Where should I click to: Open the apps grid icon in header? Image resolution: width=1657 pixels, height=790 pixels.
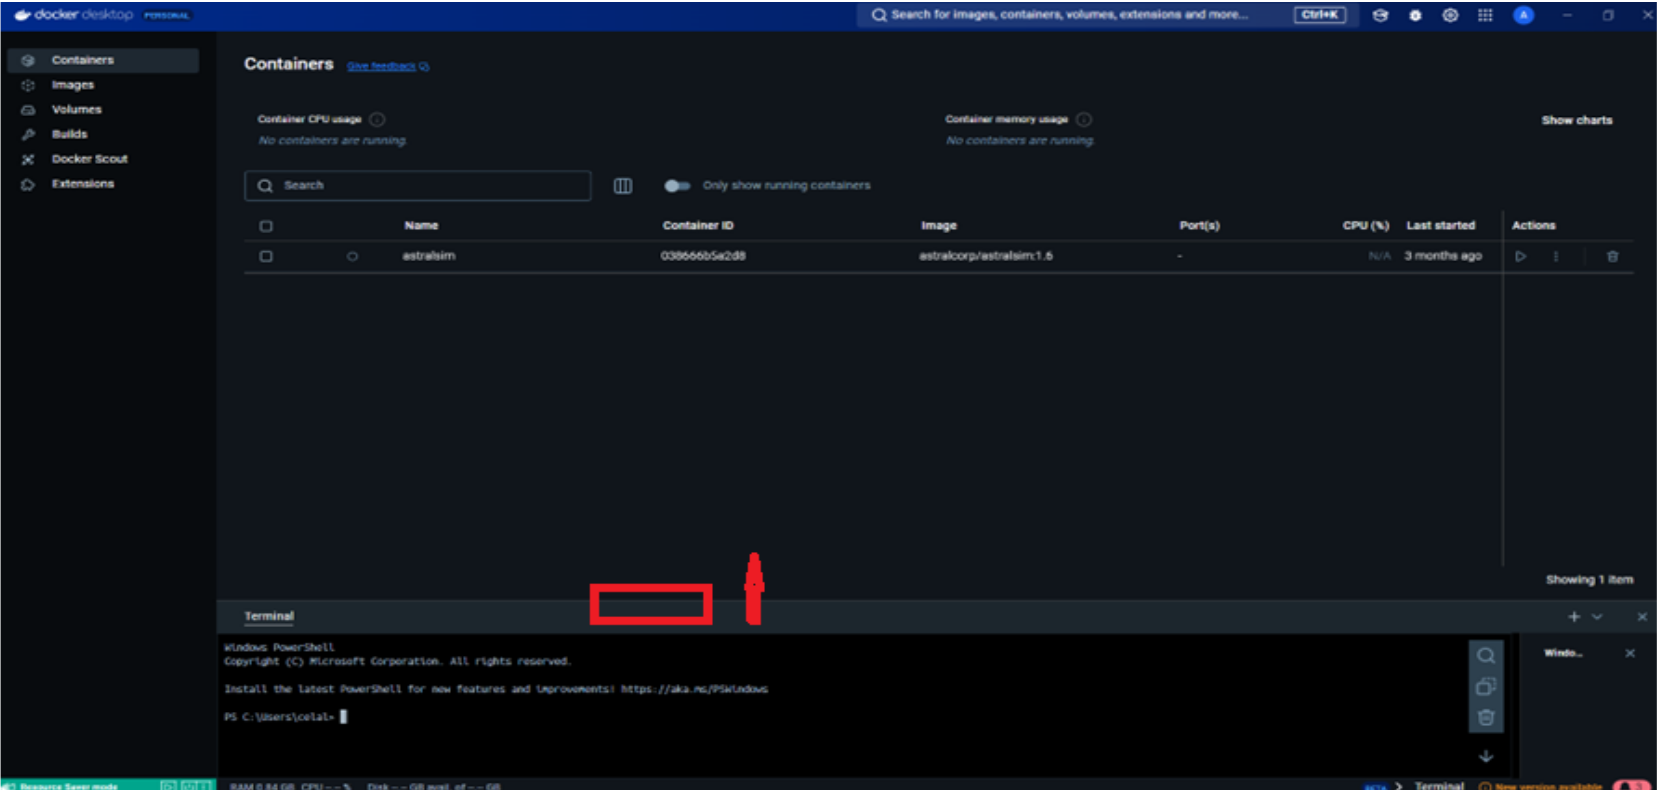click(1485, 15)
